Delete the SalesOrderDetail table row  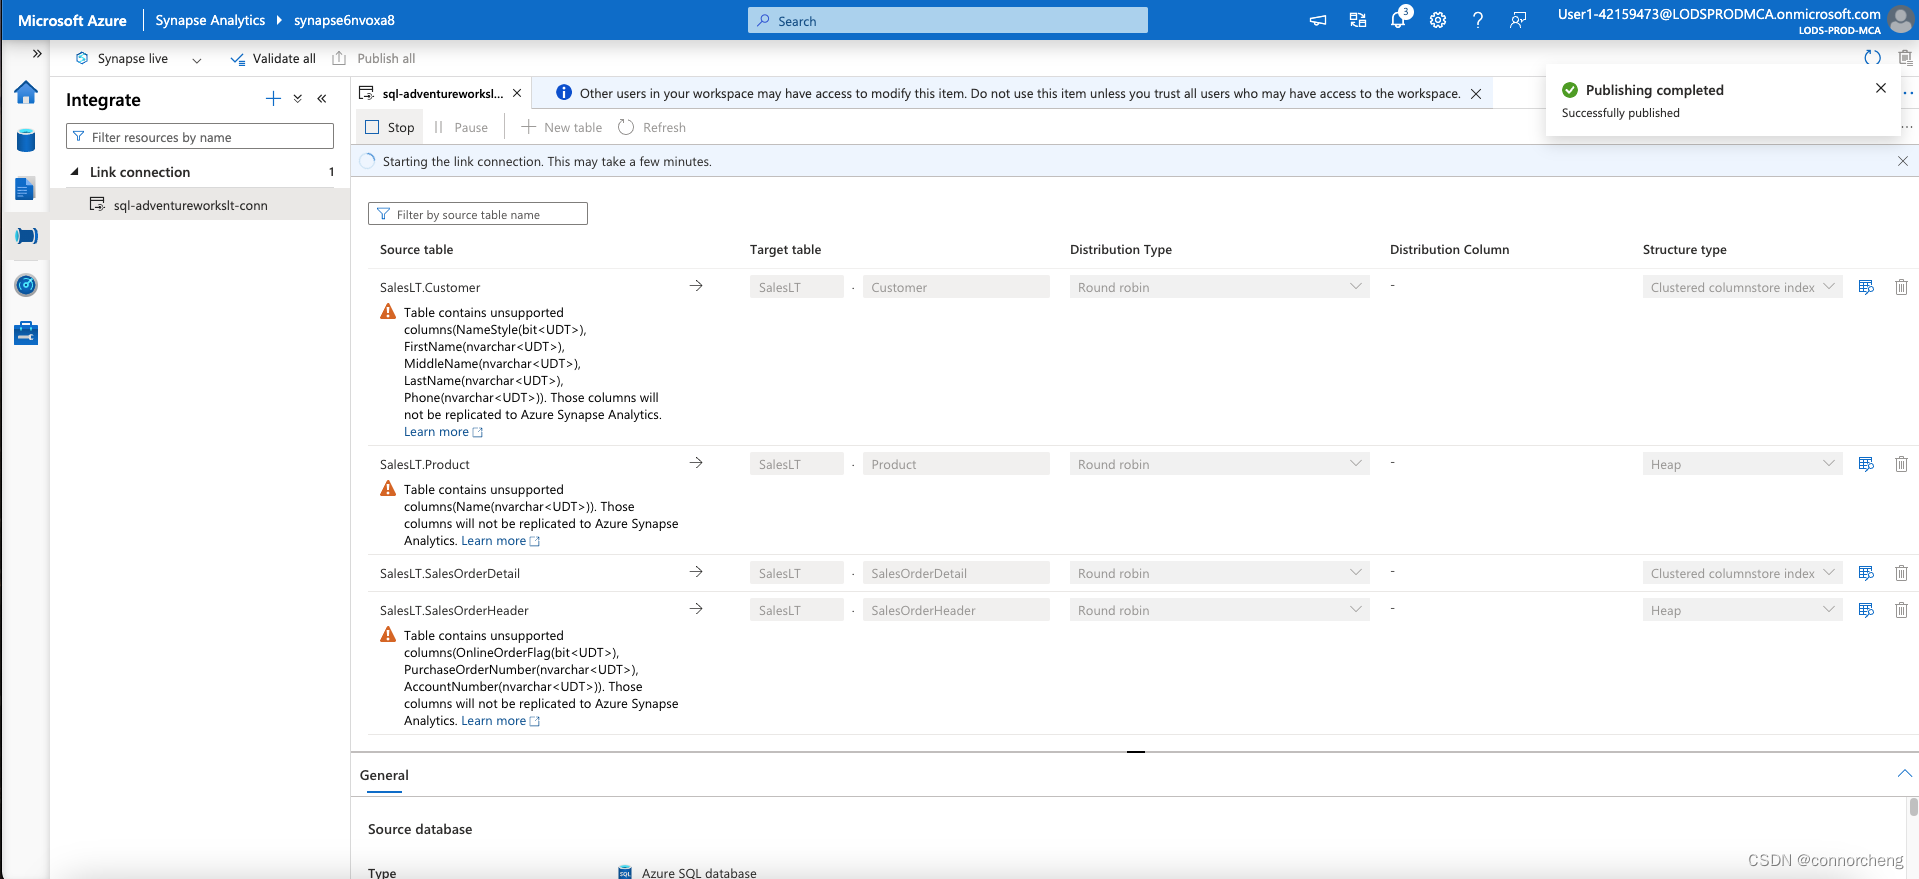(x=1901, y=573)
